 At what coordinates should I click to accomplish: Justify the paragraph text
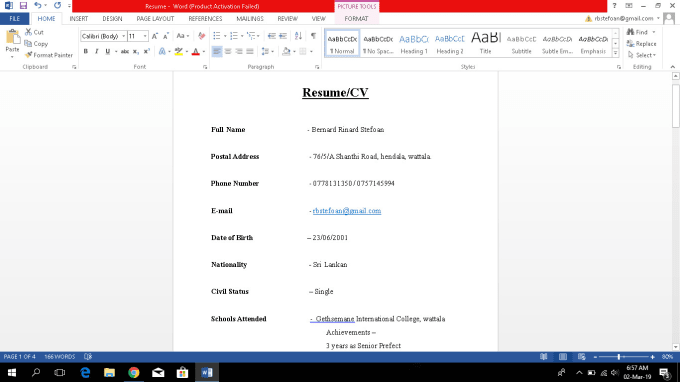click(250, 52)
